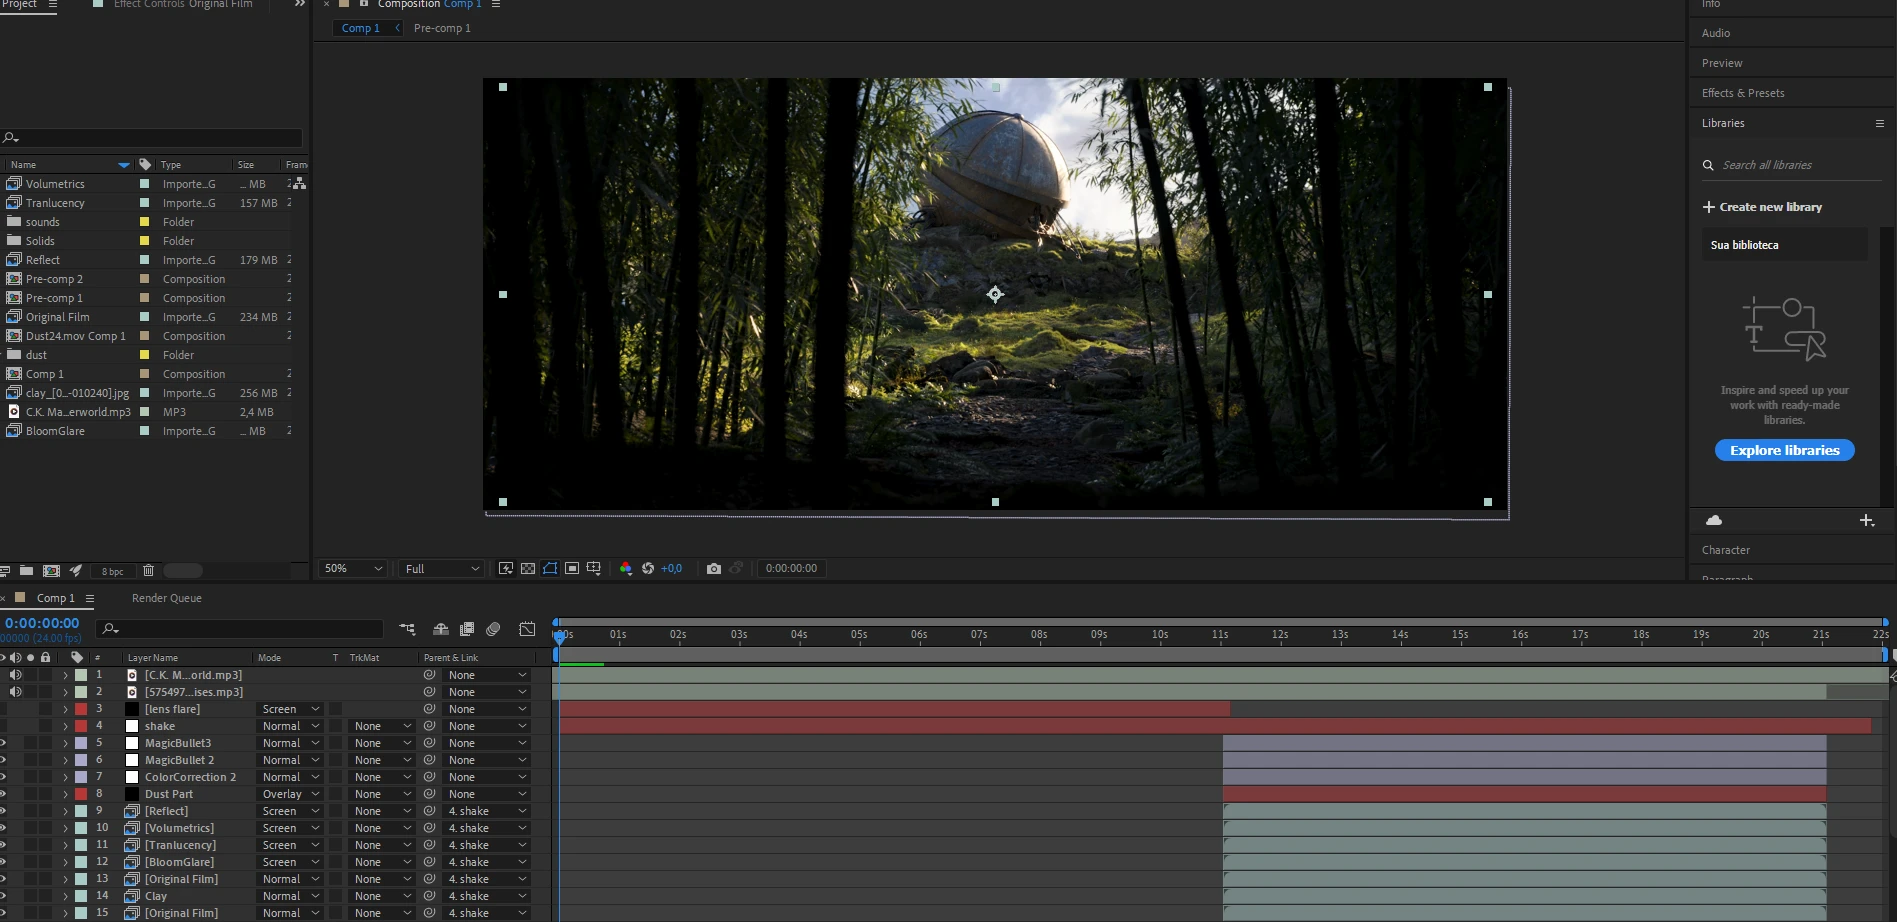Open grid and guide options
1897x922 pixels.
(x=594, y=568)
